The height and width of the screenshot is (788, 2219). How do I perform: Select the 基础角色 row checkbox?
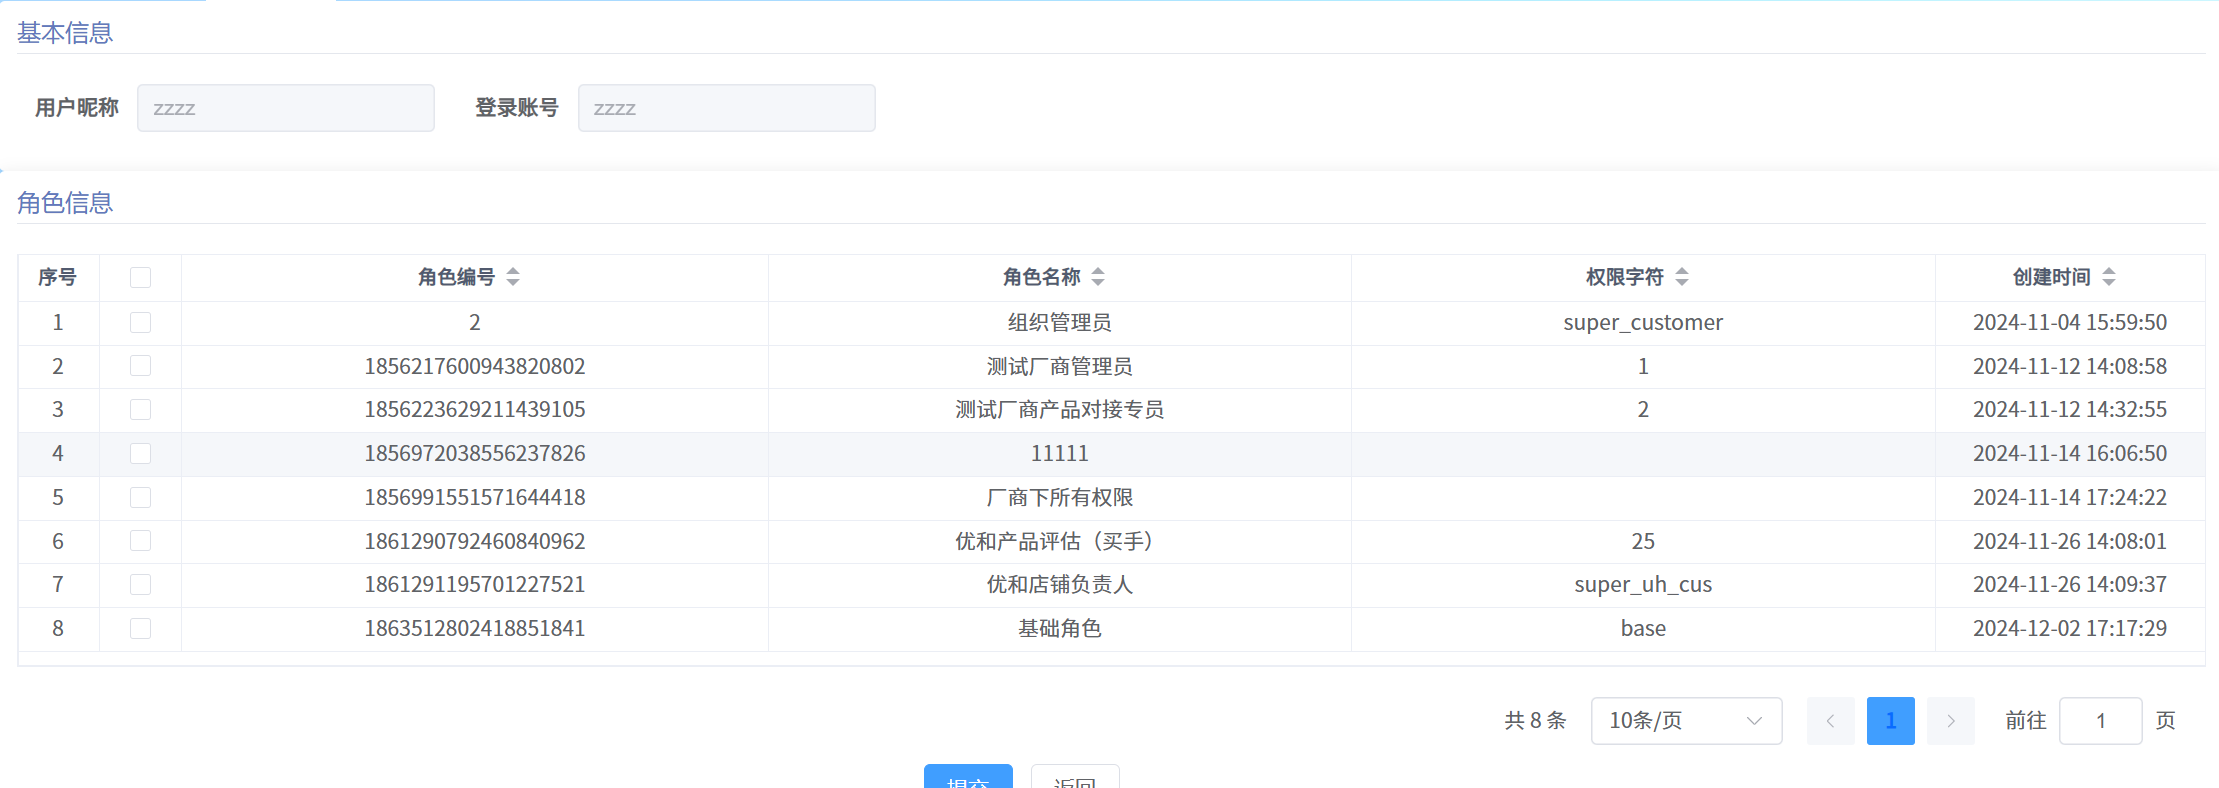pos(140,628)
